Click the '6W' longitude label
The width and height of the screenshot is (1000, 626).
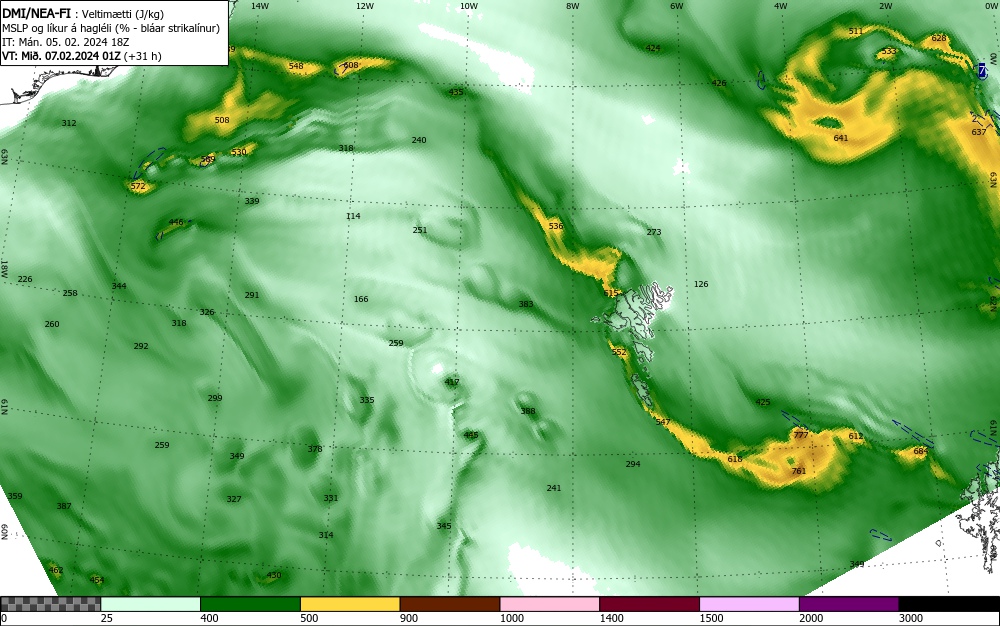(x=677, y=6)
